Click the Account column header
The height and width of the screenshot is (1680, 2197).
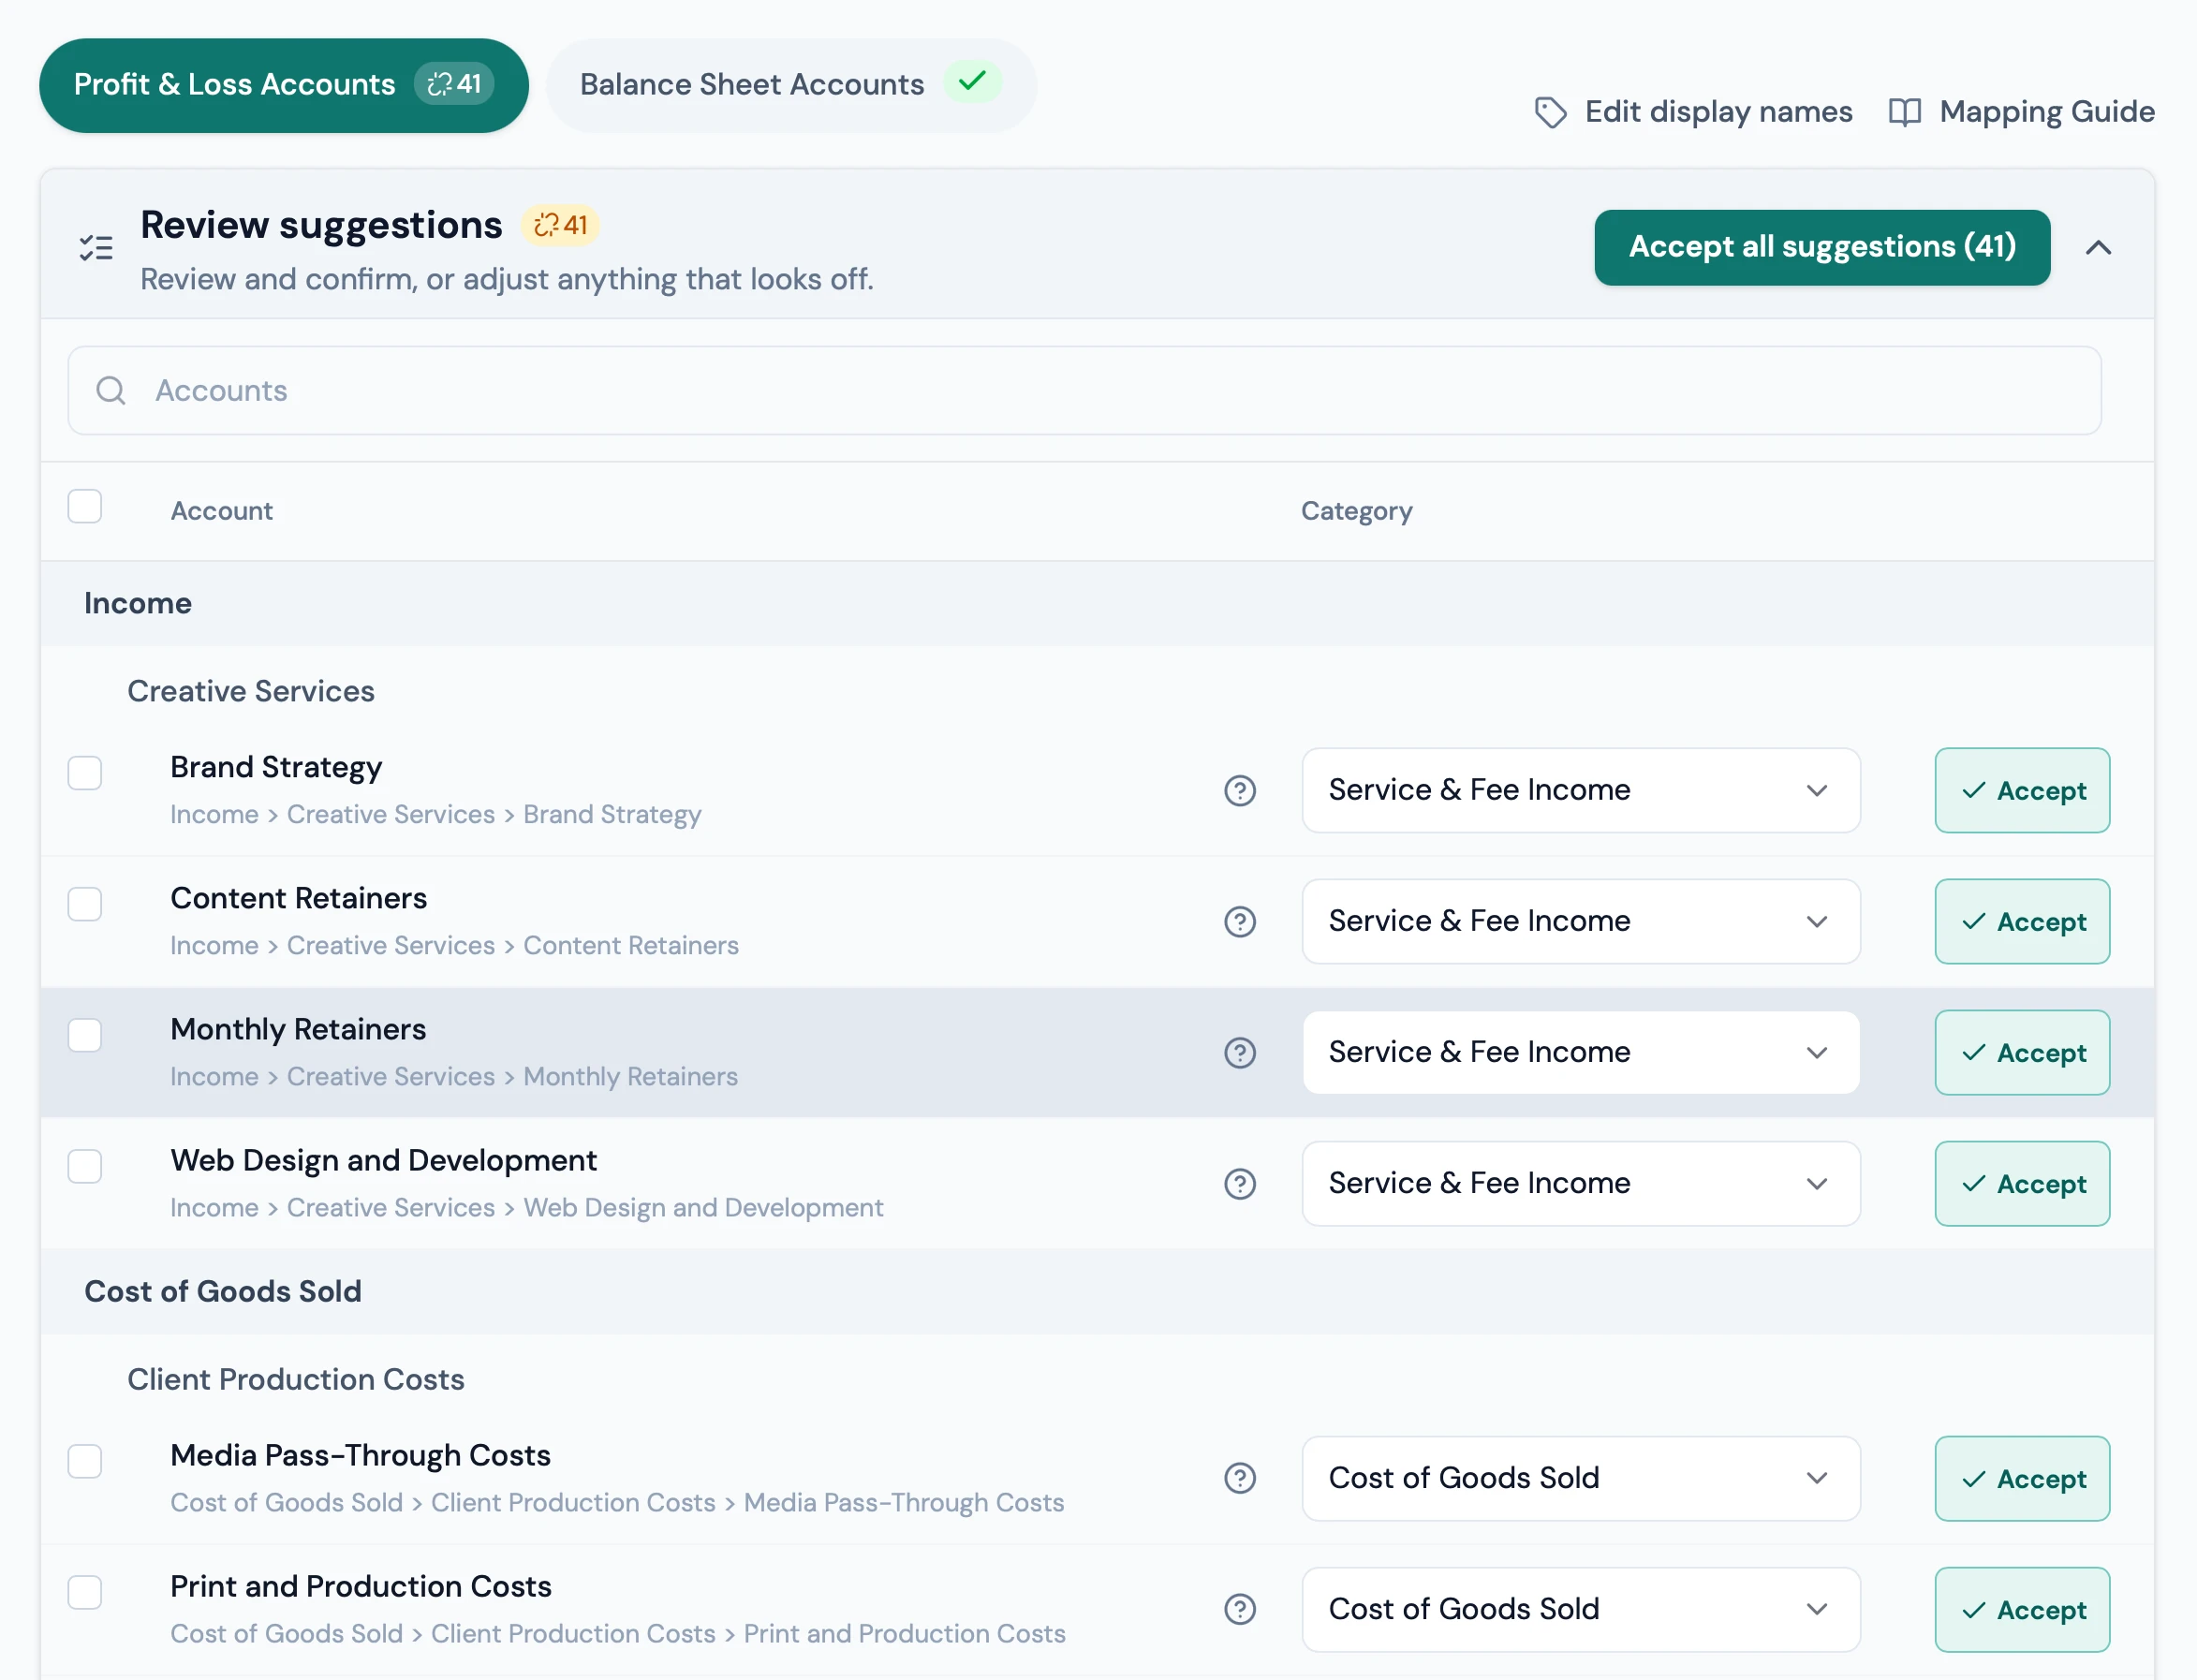221,511
